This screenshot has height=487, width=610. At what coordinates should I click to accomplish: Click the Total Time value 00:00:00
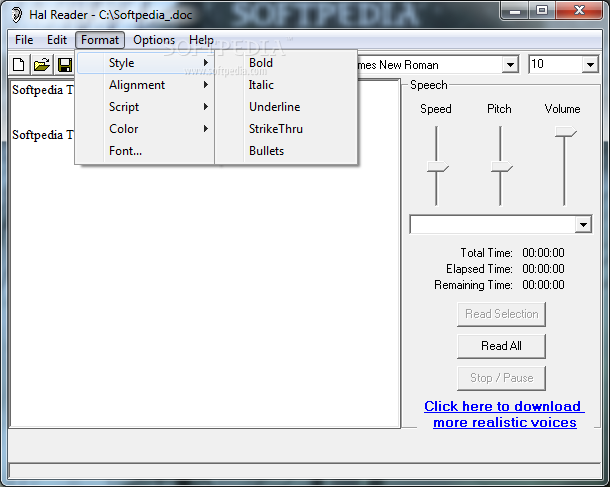(x=543, y=253)
